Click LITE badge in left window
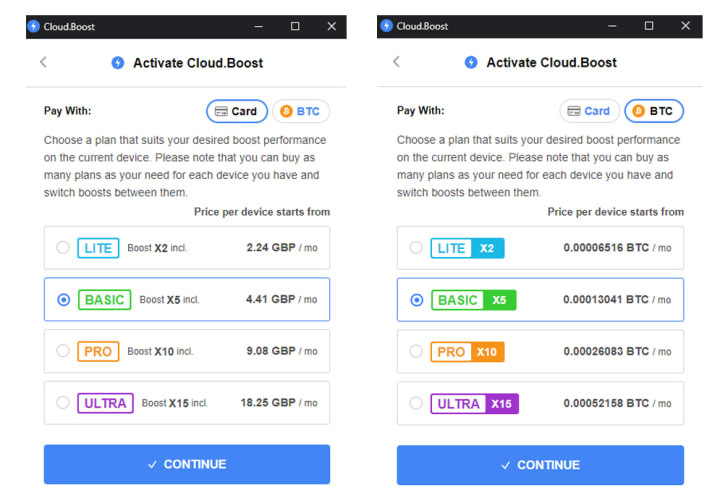 (98, 248)
